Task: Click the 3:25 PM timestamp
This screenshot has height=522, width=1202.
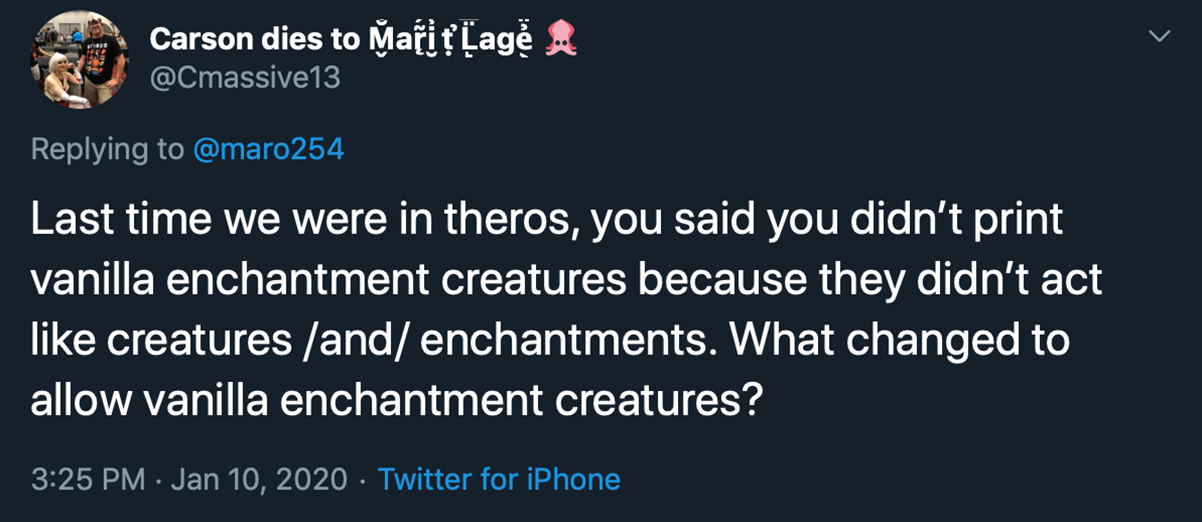Action: coord(89,479)
